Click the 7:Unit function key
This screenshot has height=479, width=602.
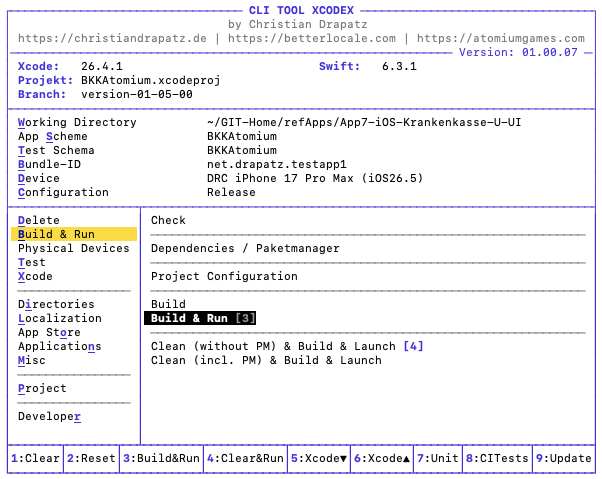click(438, 459)
